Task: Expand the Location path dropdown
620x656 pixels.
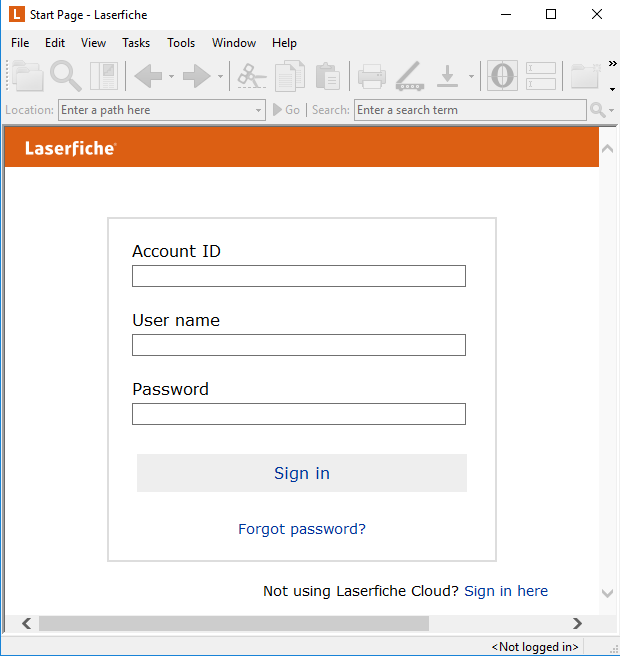Action: (x=259, y=110)
